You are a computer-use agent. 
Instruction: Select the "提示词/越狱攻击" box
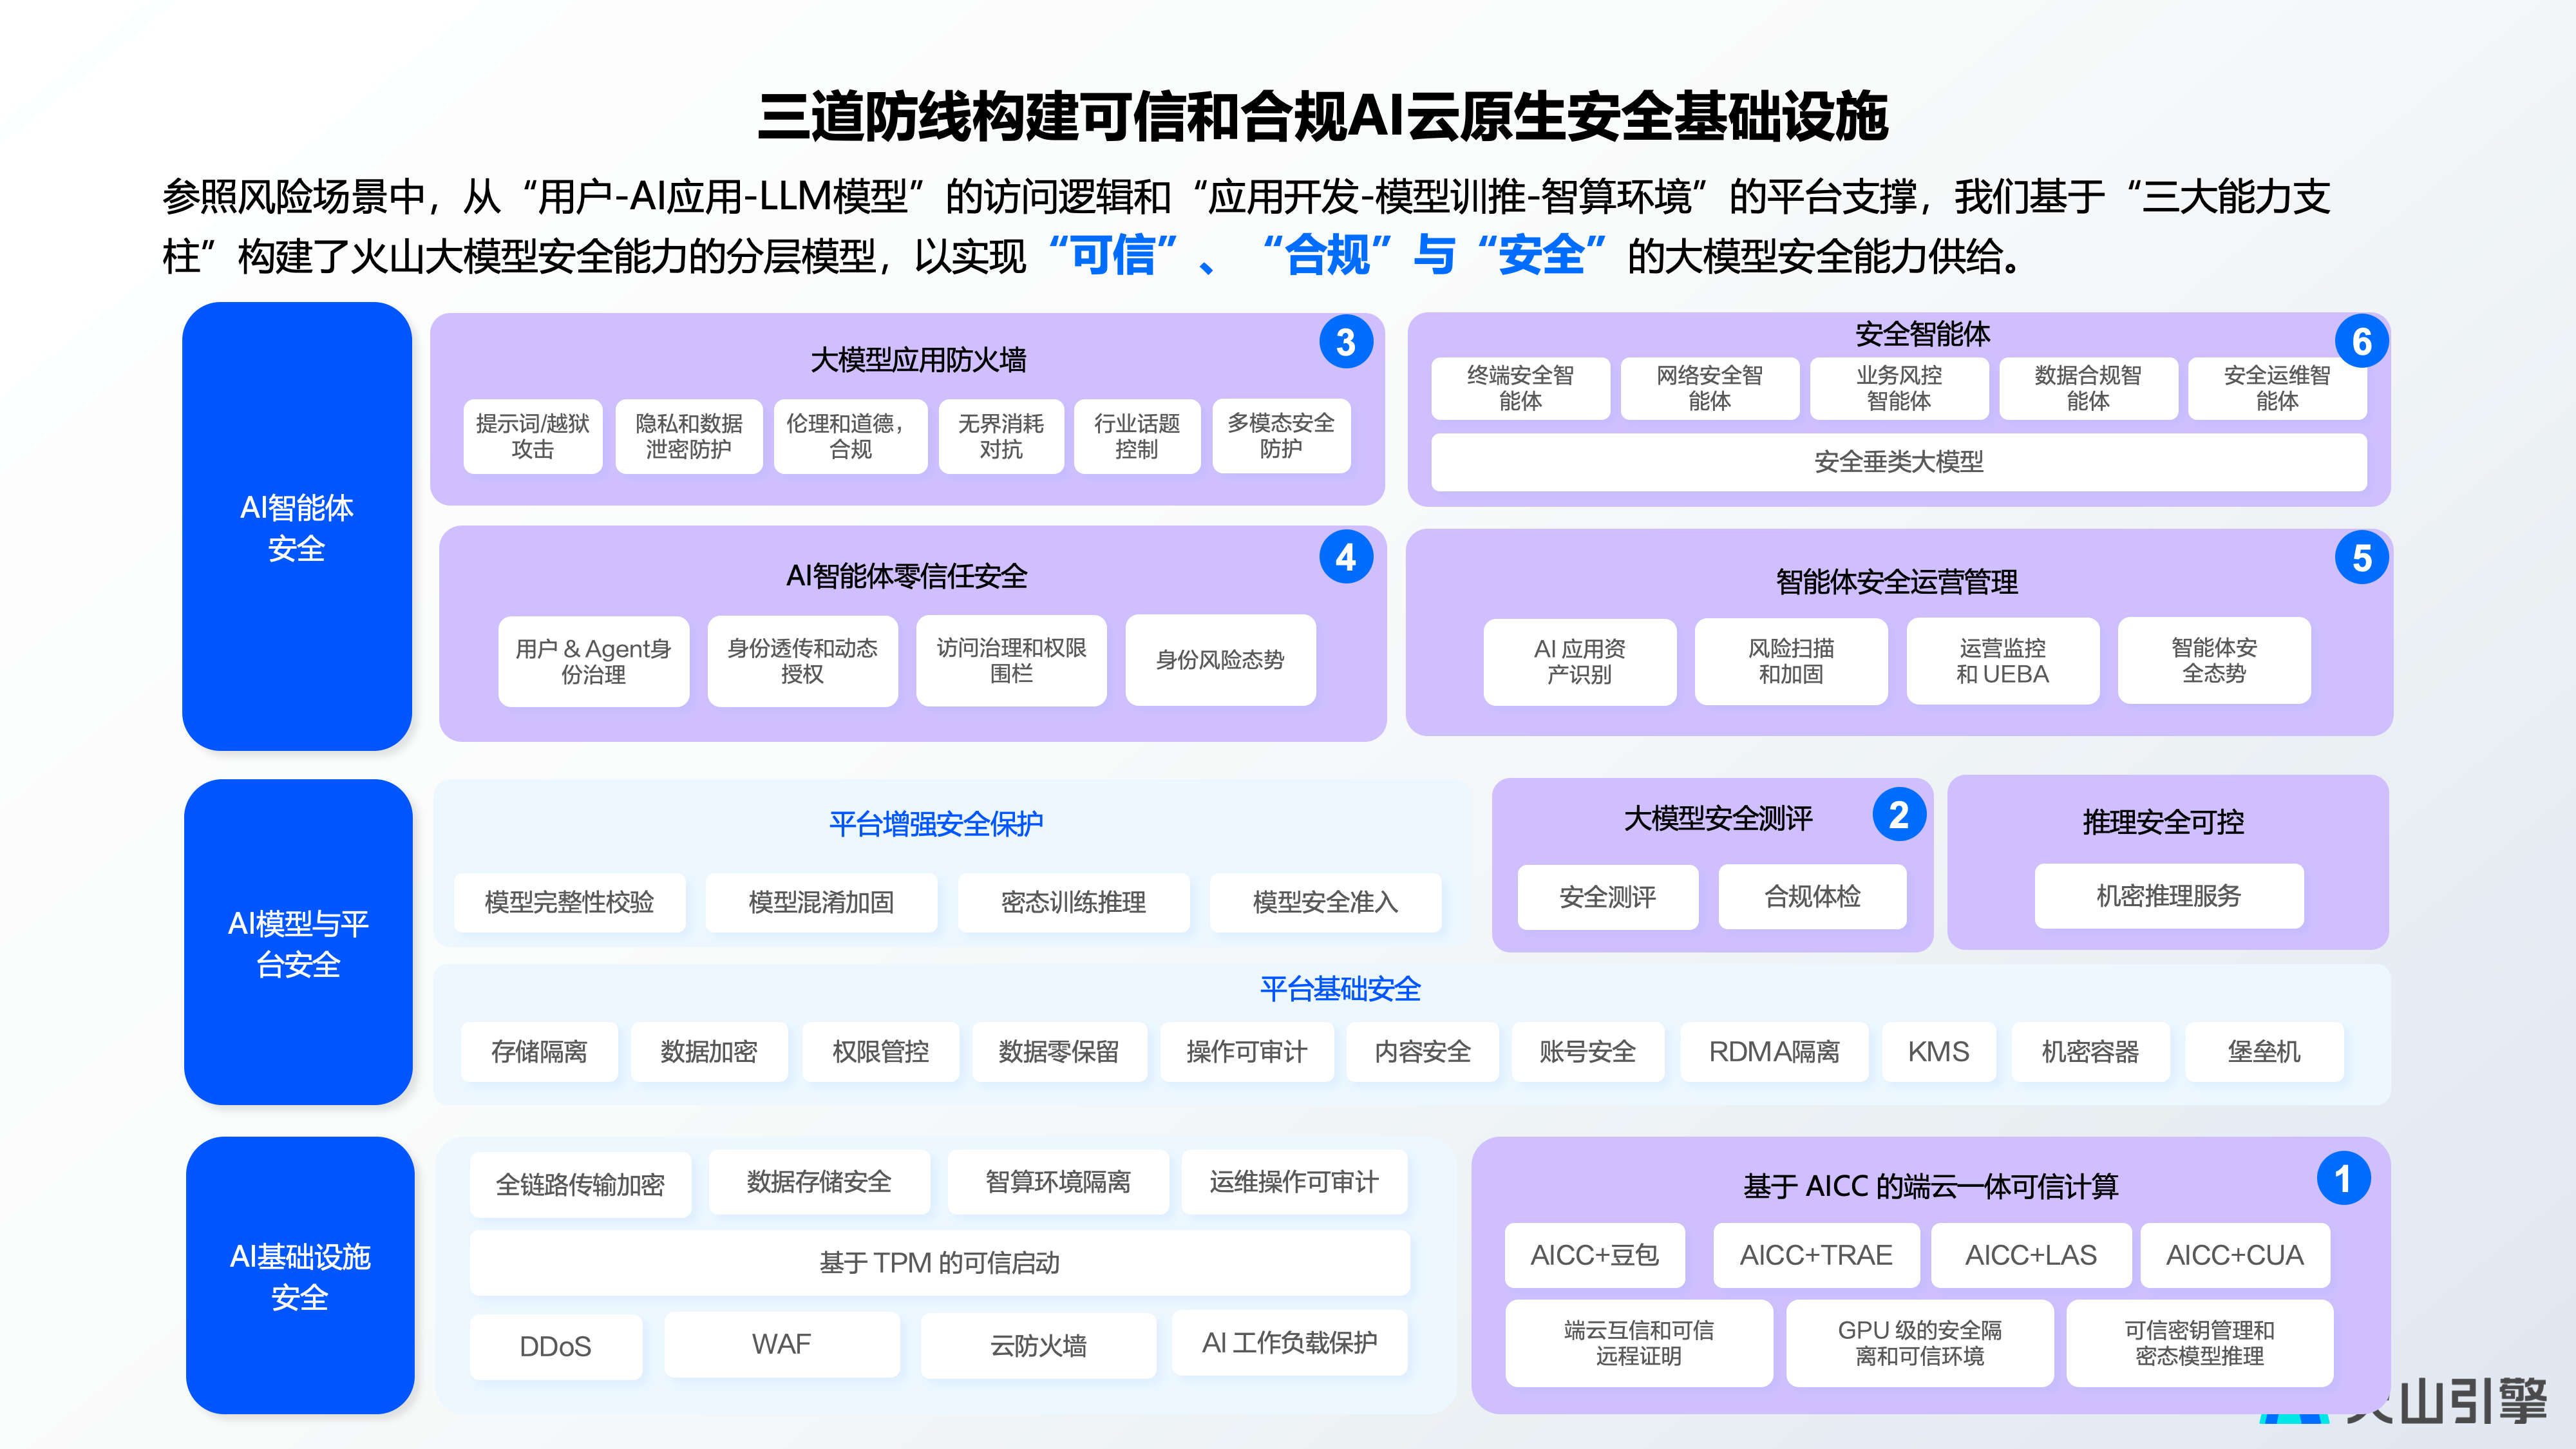point(533,436)
